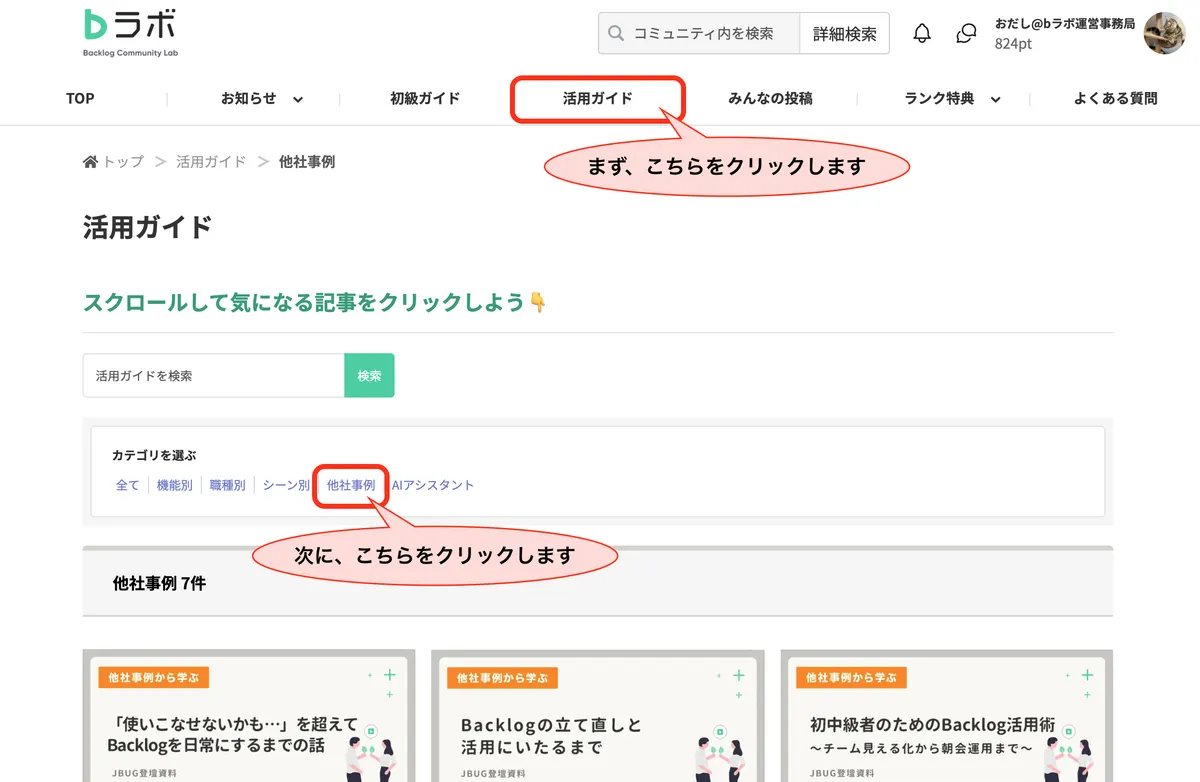Select the 機能別 category filter
The height and width of the screenshot is (782, 1200).
pyautogui.click(x=175, y=485)
